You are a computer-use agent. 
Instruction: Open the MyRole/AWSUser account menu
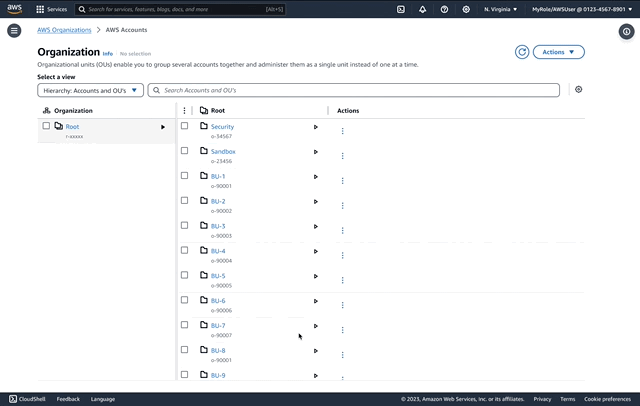tap(582, 9)
